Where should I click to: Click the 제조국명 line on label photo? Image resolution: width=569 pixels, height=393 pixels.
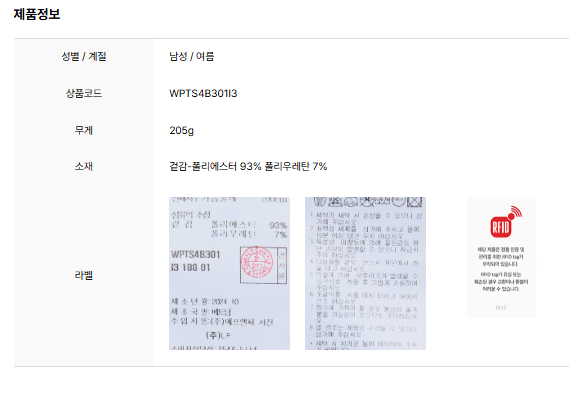pos(201,312)
